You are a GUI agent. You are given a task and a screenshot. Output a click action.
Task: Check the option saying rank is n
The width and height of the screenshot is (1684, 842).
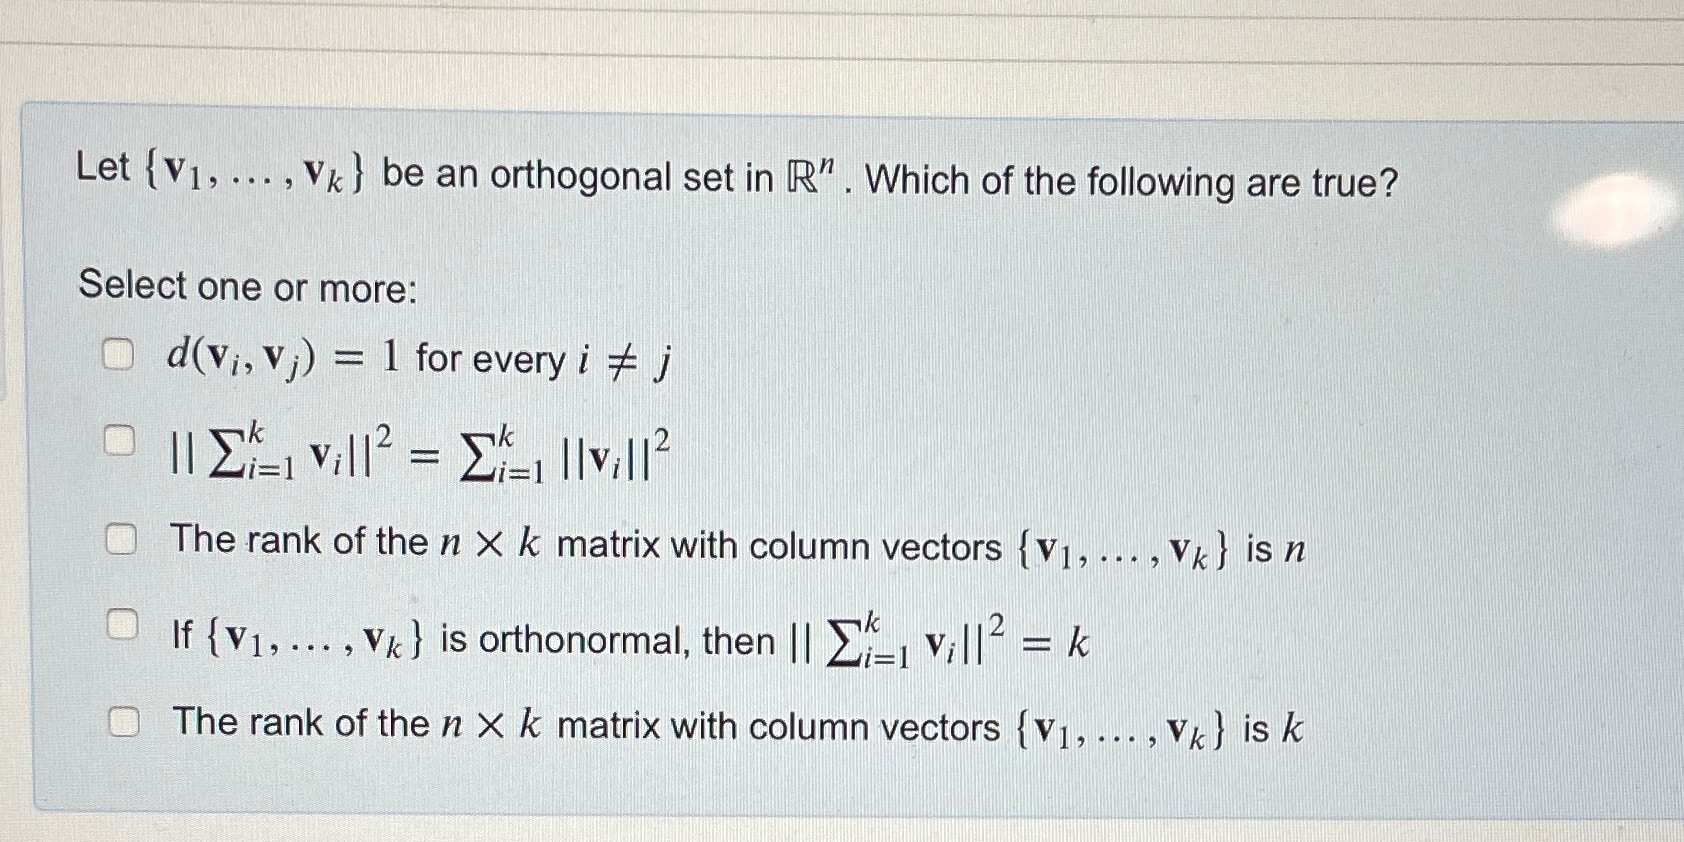click(x=119, y=539)
